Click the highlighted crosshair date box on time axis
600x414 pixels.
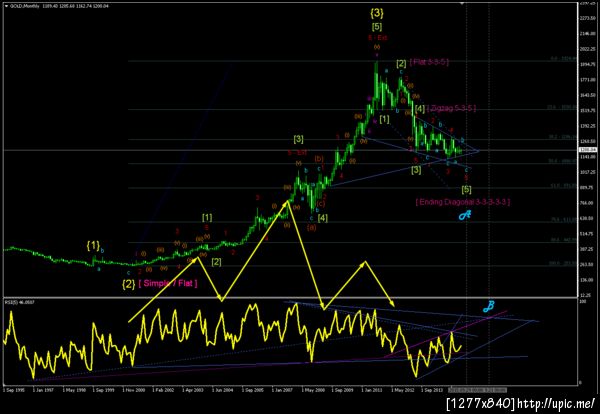pyautogui.click(x=478, y=390)
